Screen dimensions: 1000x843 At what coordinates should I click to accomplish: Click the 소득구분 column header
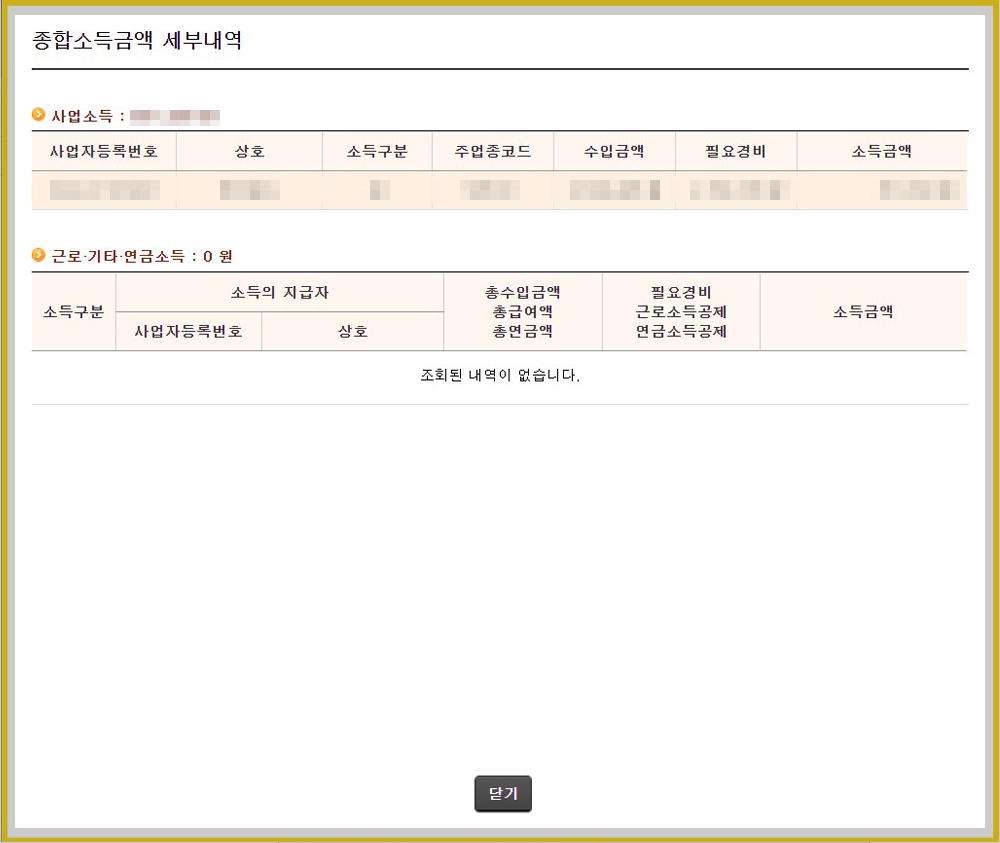point(377,151)
